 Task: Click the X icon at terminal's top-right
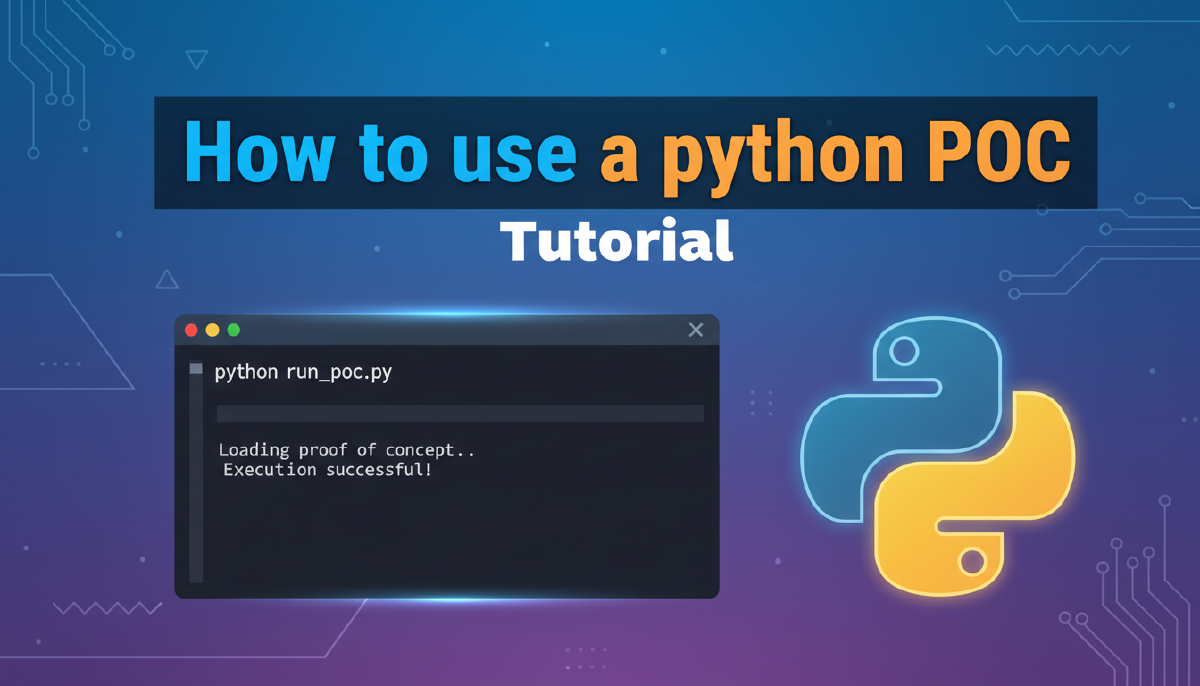(696, 330)
